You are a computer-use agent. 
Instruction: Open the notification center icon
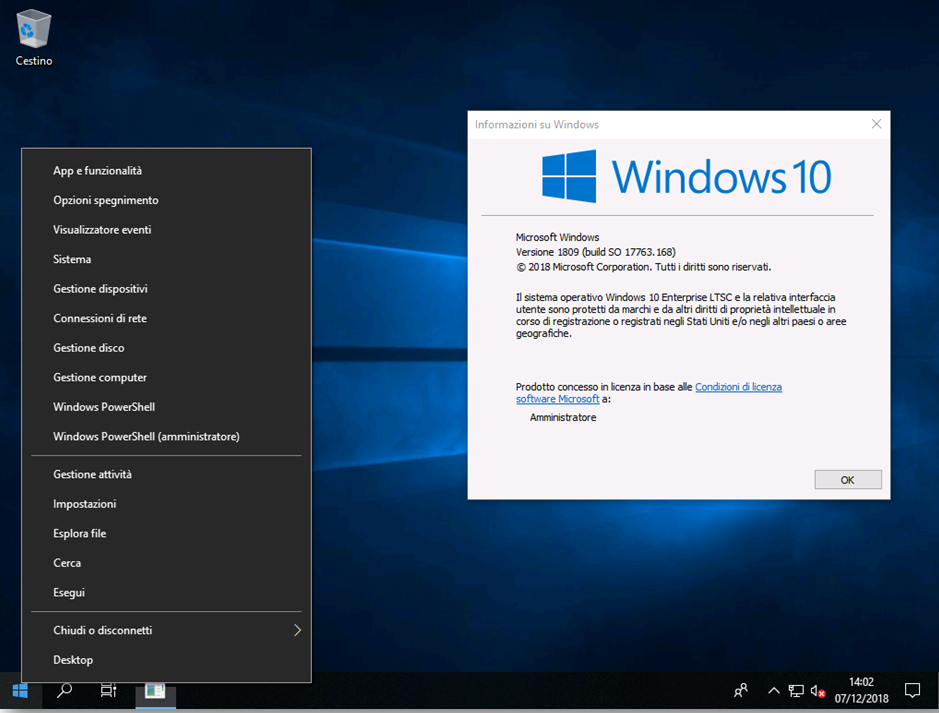[912, 691]
